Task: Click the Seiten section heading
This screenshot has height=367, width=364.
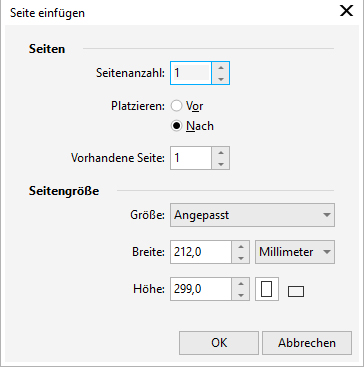Action: 47,49
